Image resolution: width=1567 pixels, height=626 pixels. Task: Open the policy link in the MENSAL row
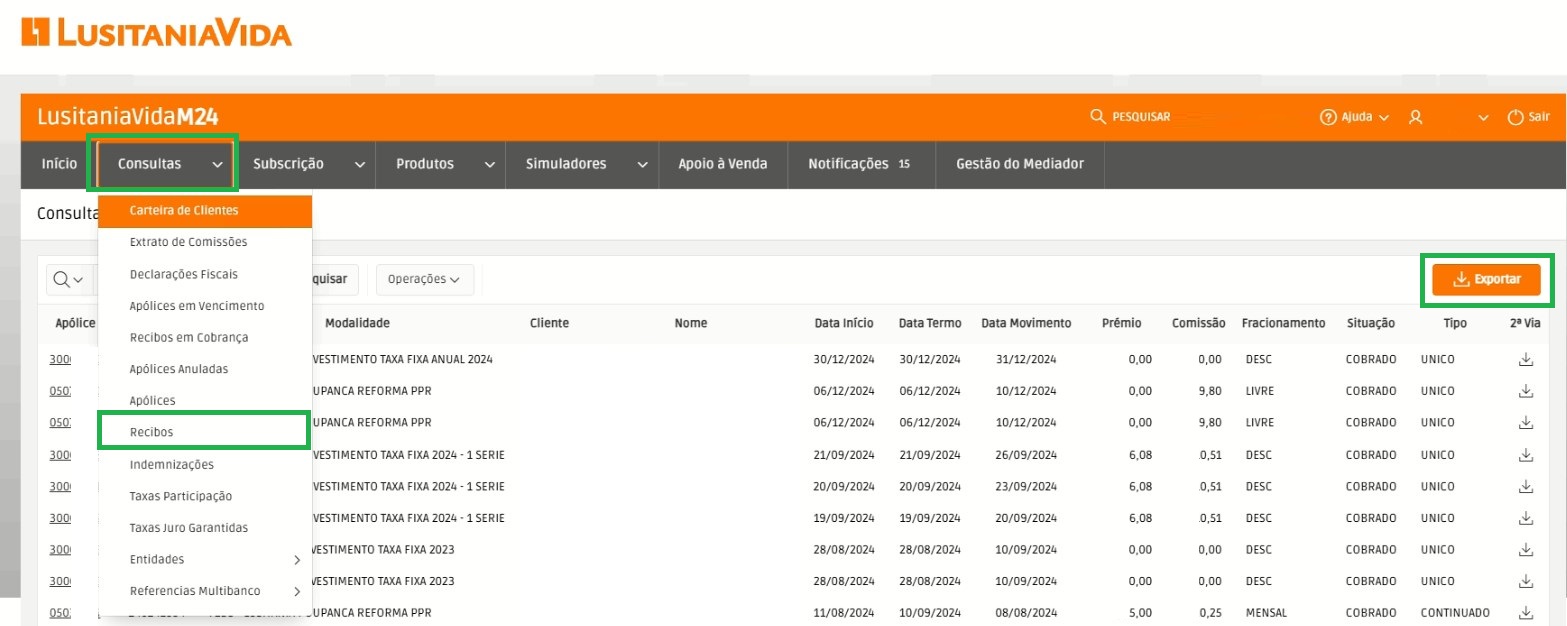[60, 612]
